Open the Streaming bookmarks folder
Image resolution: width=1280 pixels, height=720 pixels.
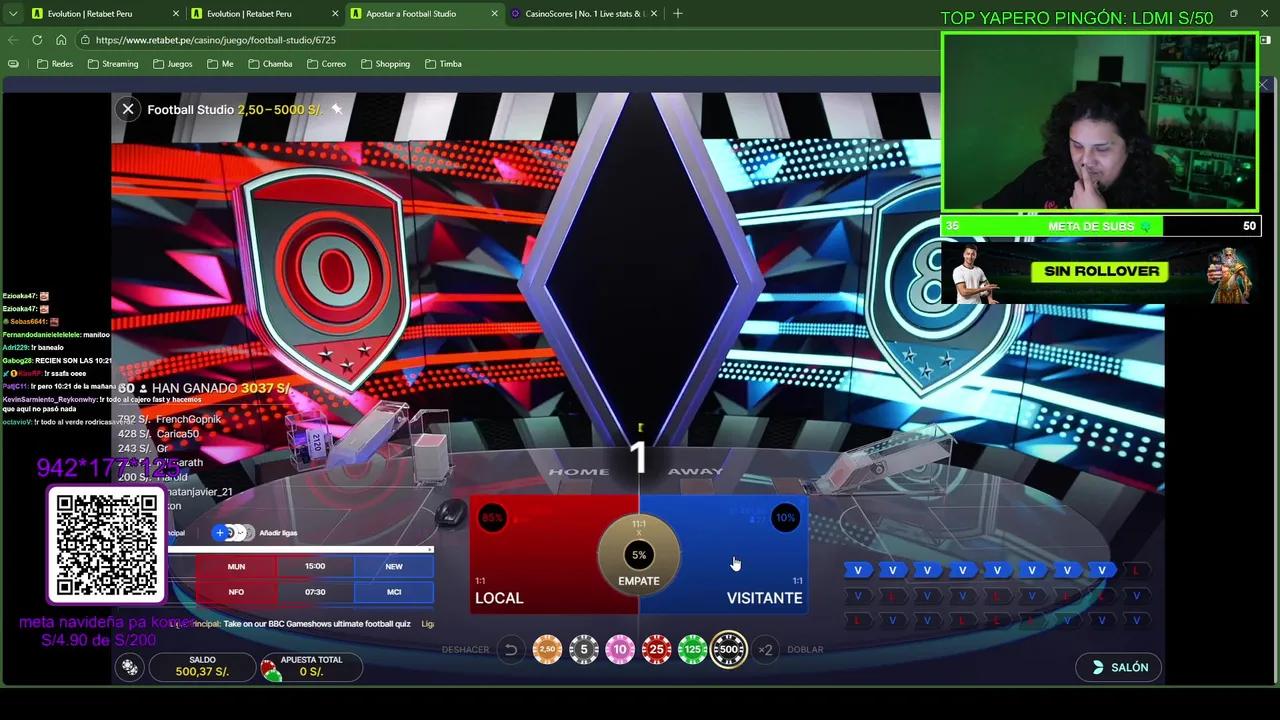[x=112, y=64]
